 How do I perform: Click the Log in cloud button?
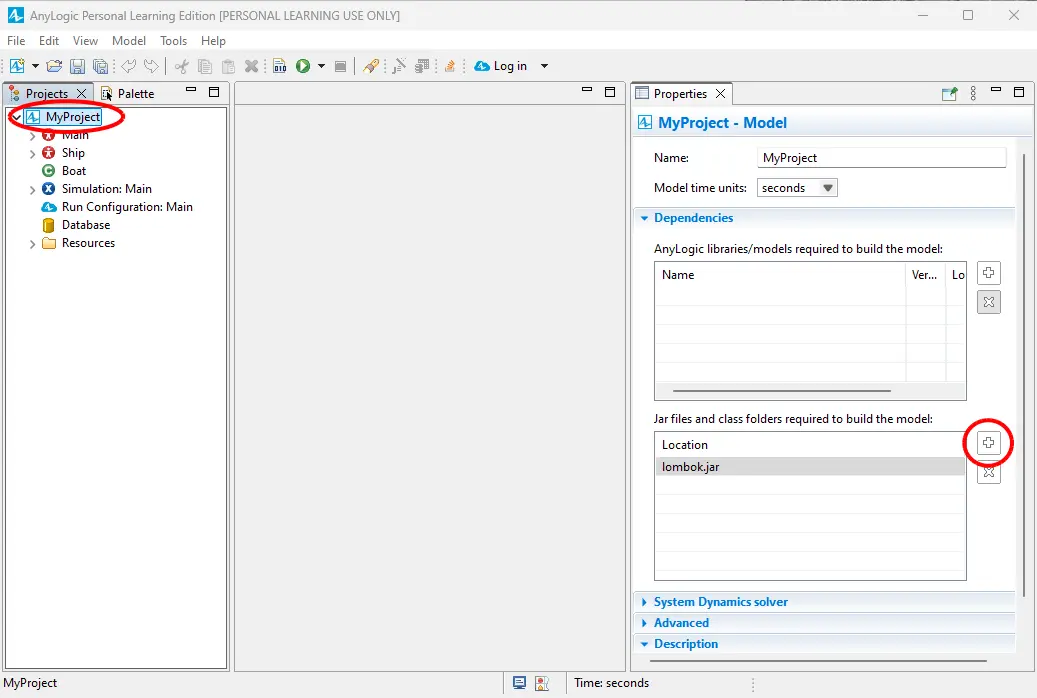pos(501,65)
